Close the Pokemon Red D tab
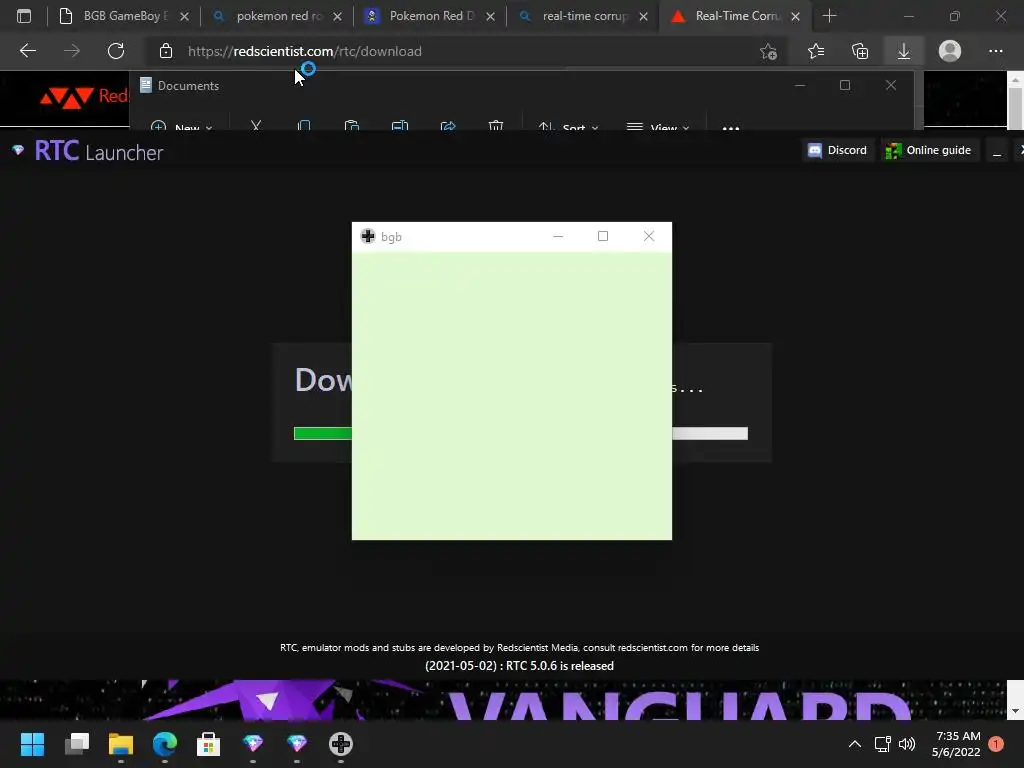The image size is (1024, 768). (x=490, y=17)
